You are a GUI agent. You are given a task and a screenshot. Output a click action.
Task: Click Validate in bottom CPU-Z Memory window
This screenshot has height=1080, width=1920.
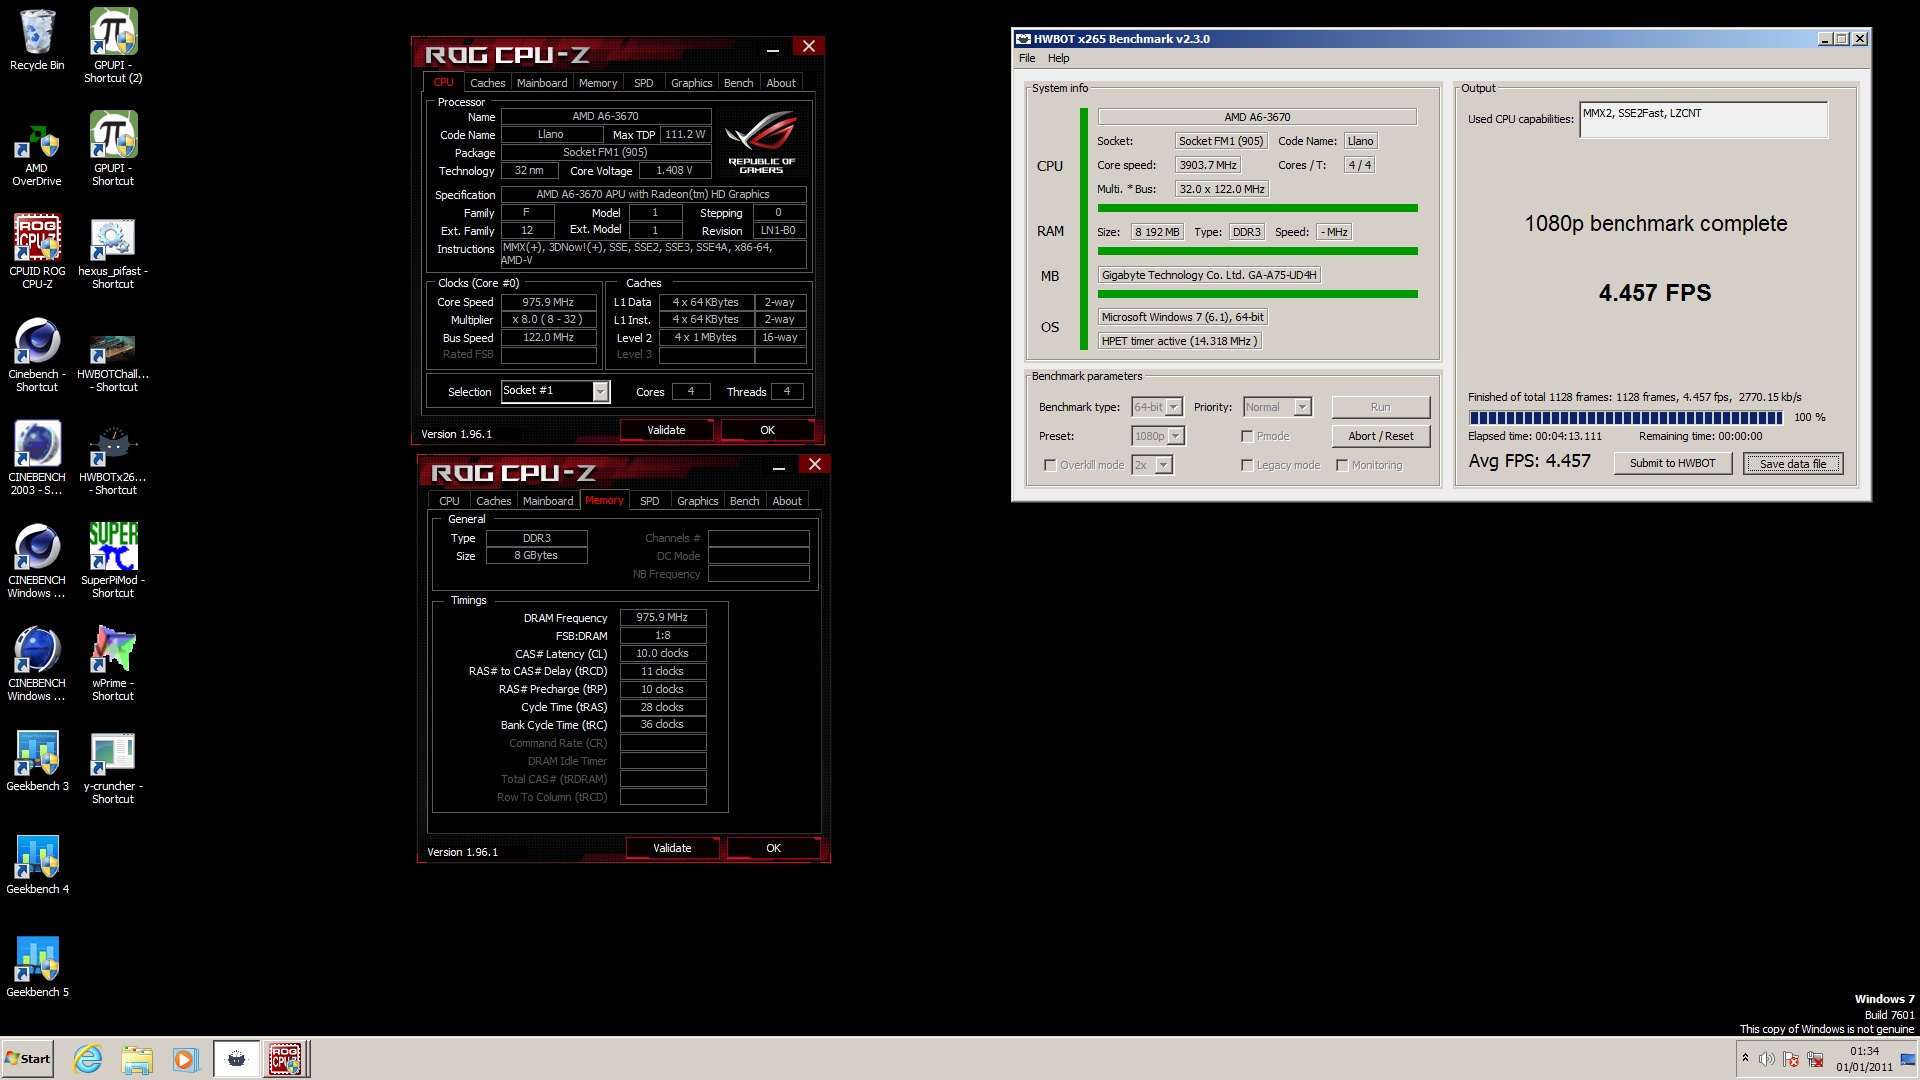672,848
